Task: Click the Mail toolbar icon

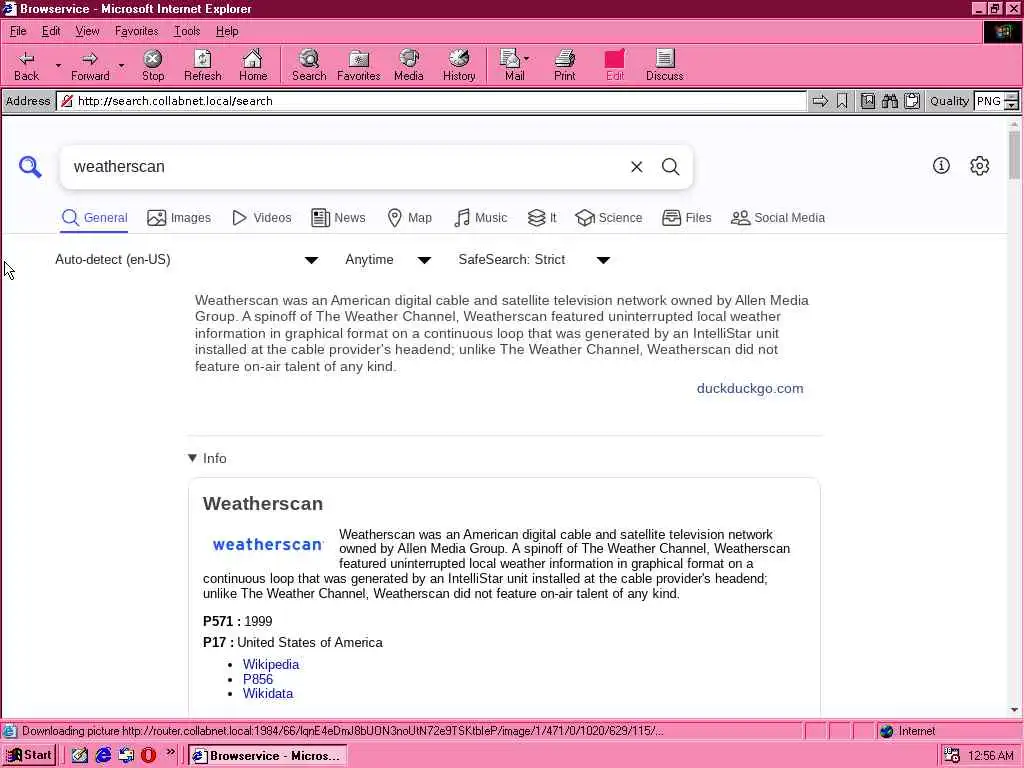Action: tap(509, 65)
